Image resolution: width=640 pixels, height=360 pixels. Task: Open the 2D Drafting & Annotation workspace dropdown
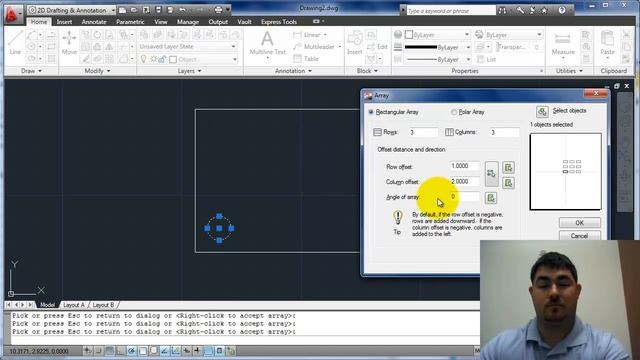[72, 10]
